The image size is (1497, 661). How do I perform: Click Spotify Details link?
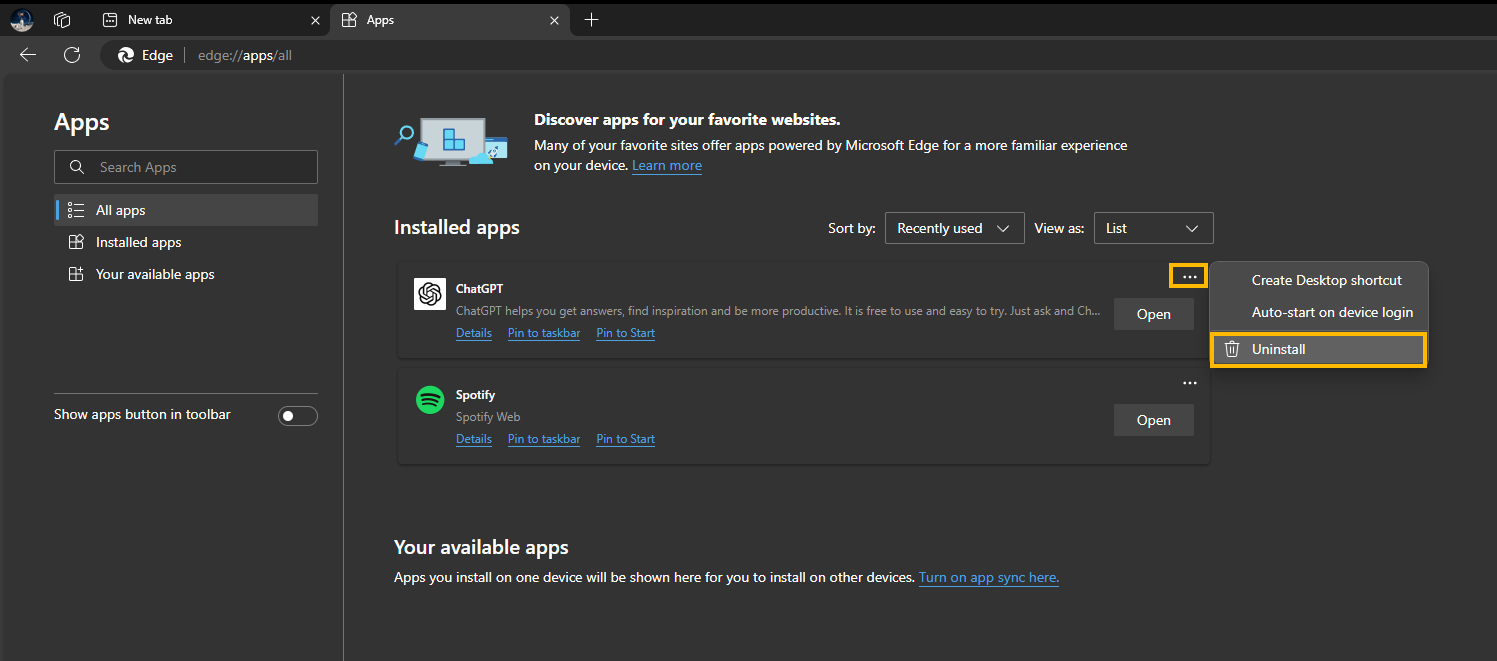click(474, 439)
